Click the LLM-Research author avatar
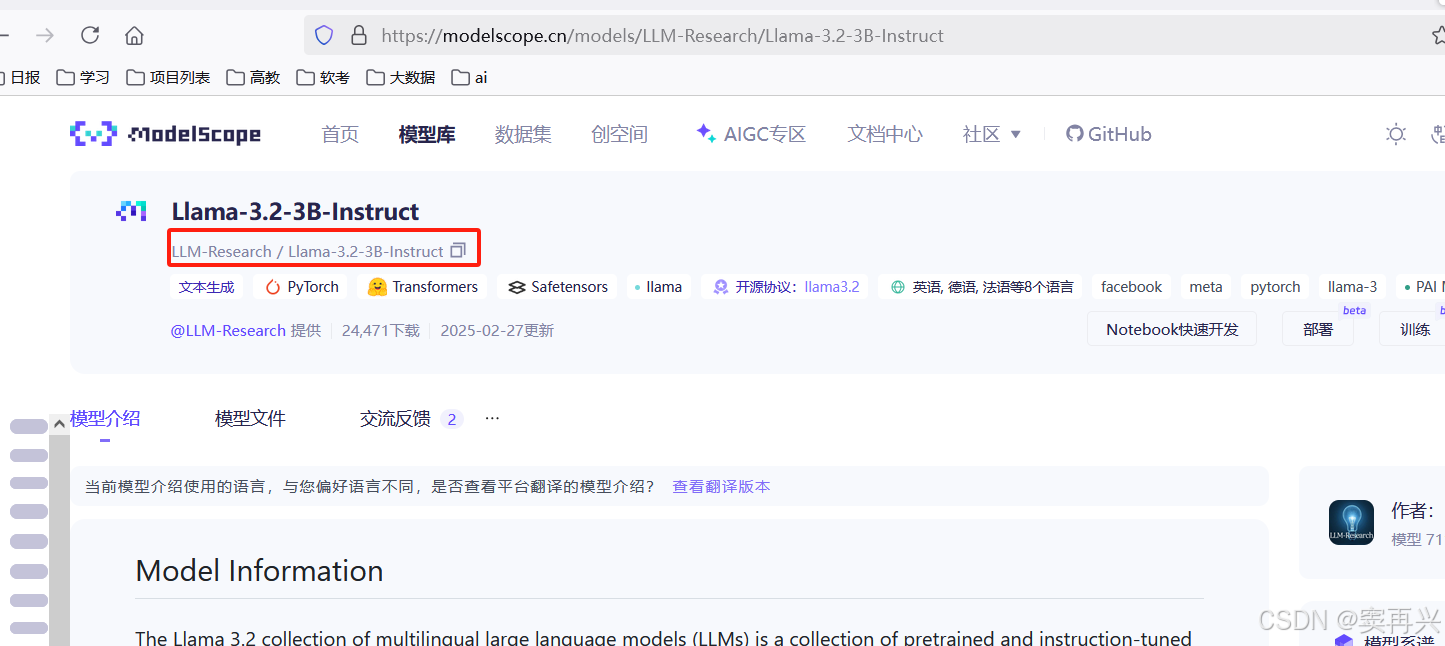Viewport: 1445px width, 646px height. click(1351, 522)
